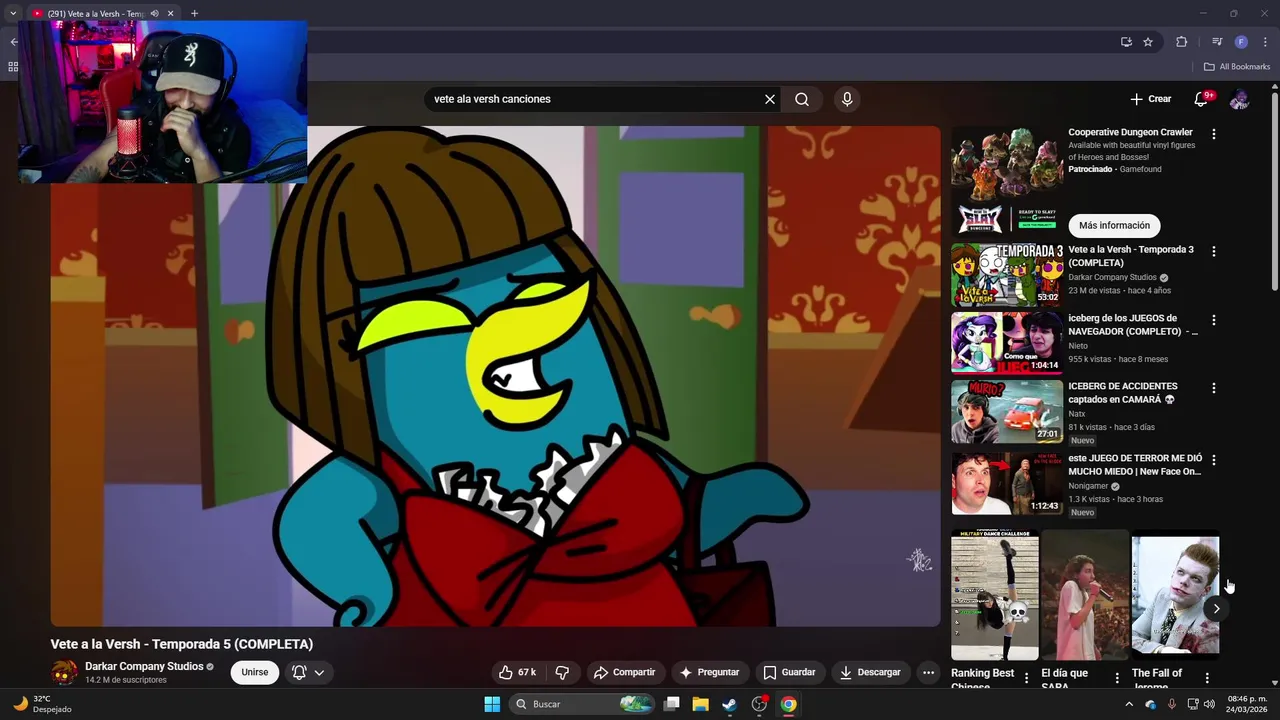The width and height of the screenshot is (1280, 720).
Task: Show next shorts with the right chevron
Action: pyautogui.click(x=1216, y=609)
